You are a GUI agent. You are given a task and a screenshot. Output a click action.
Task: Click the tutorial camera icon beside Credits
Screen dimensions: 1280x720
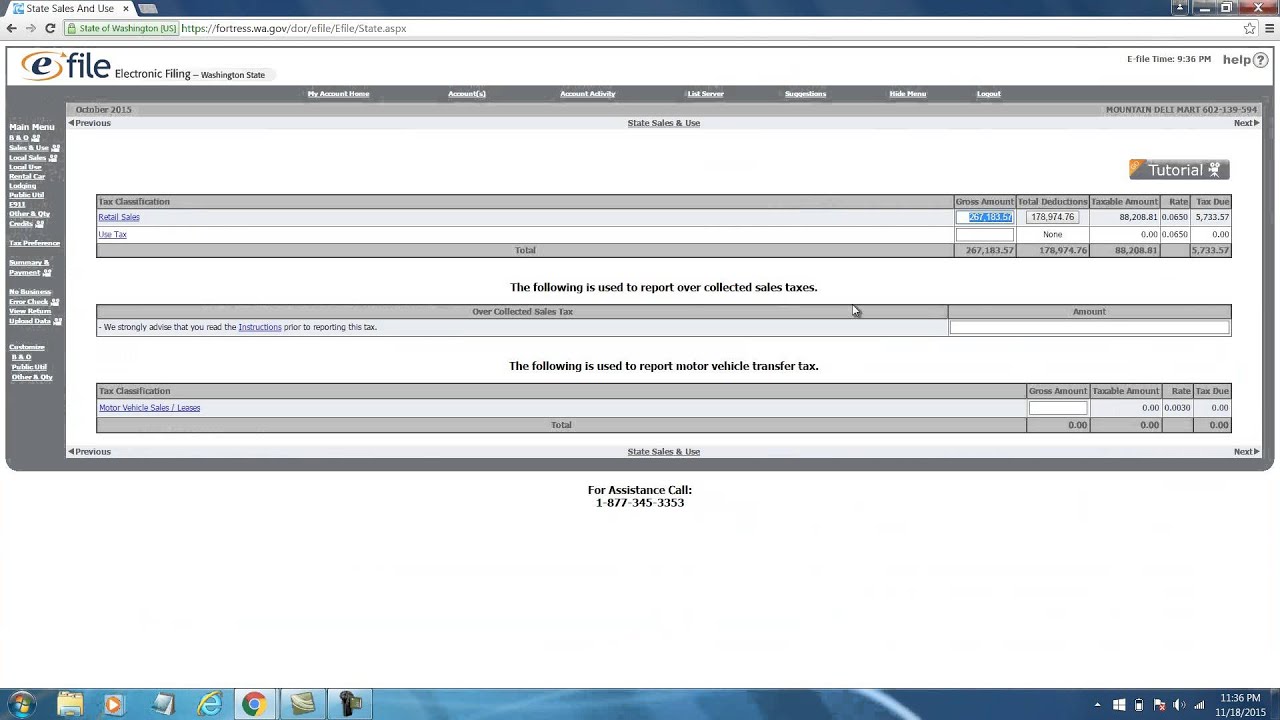40,224
